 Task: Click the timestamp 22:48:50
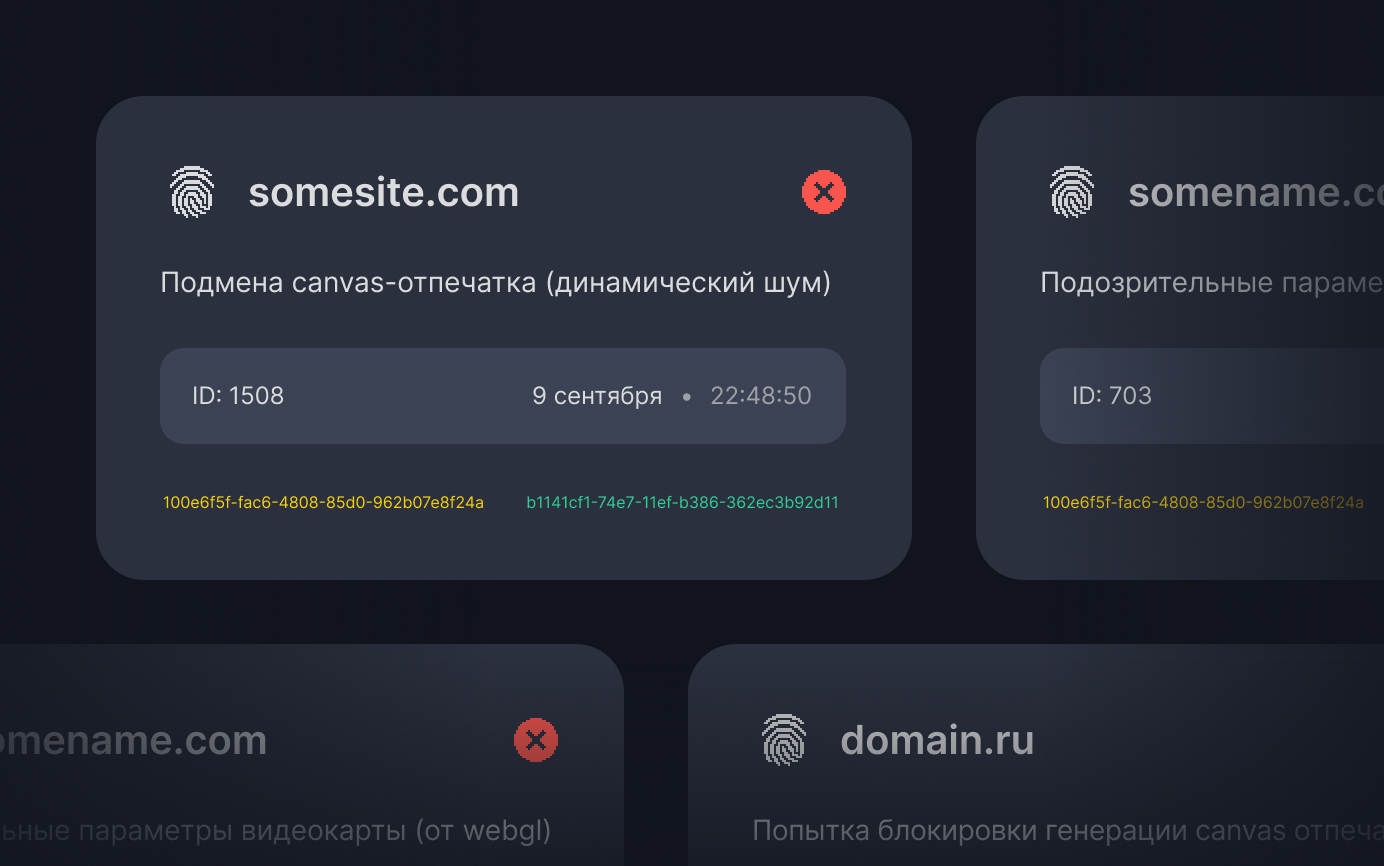click(761, 396)
